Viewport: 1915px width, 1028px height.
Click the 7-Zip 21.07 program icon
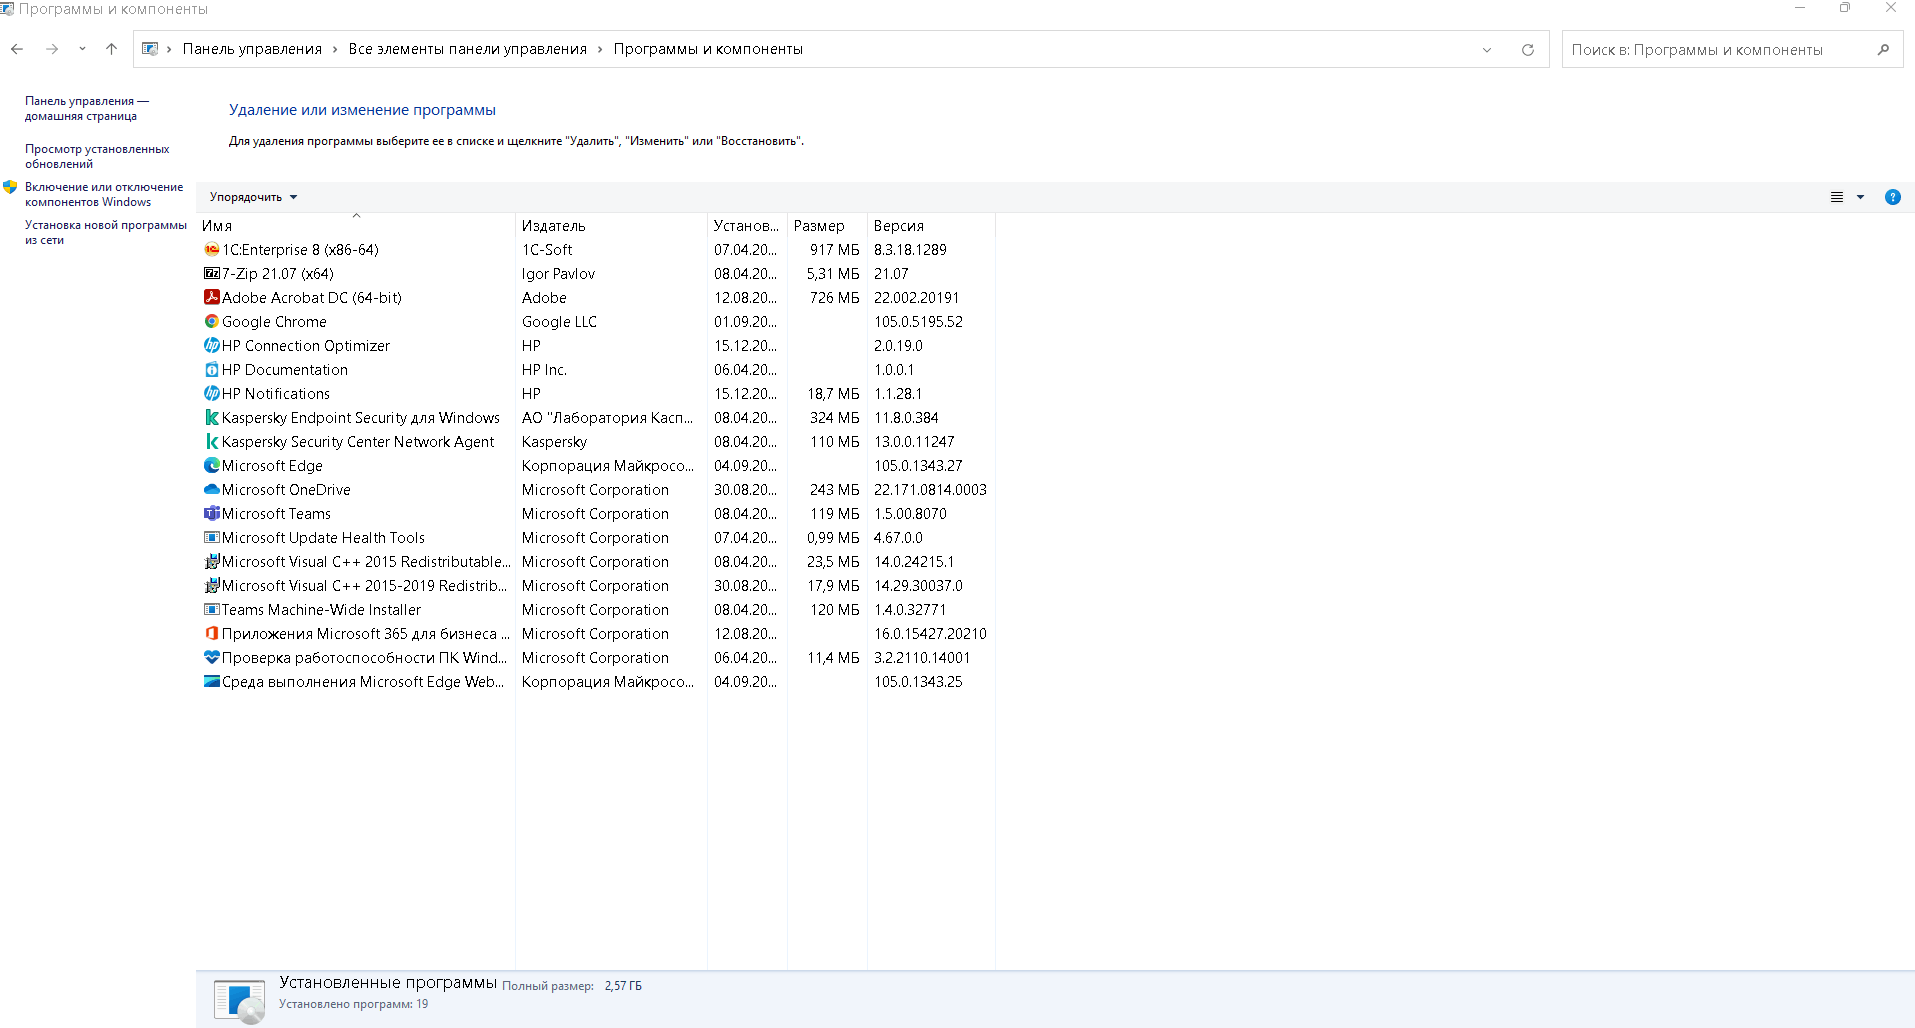(x=212, y=274)
